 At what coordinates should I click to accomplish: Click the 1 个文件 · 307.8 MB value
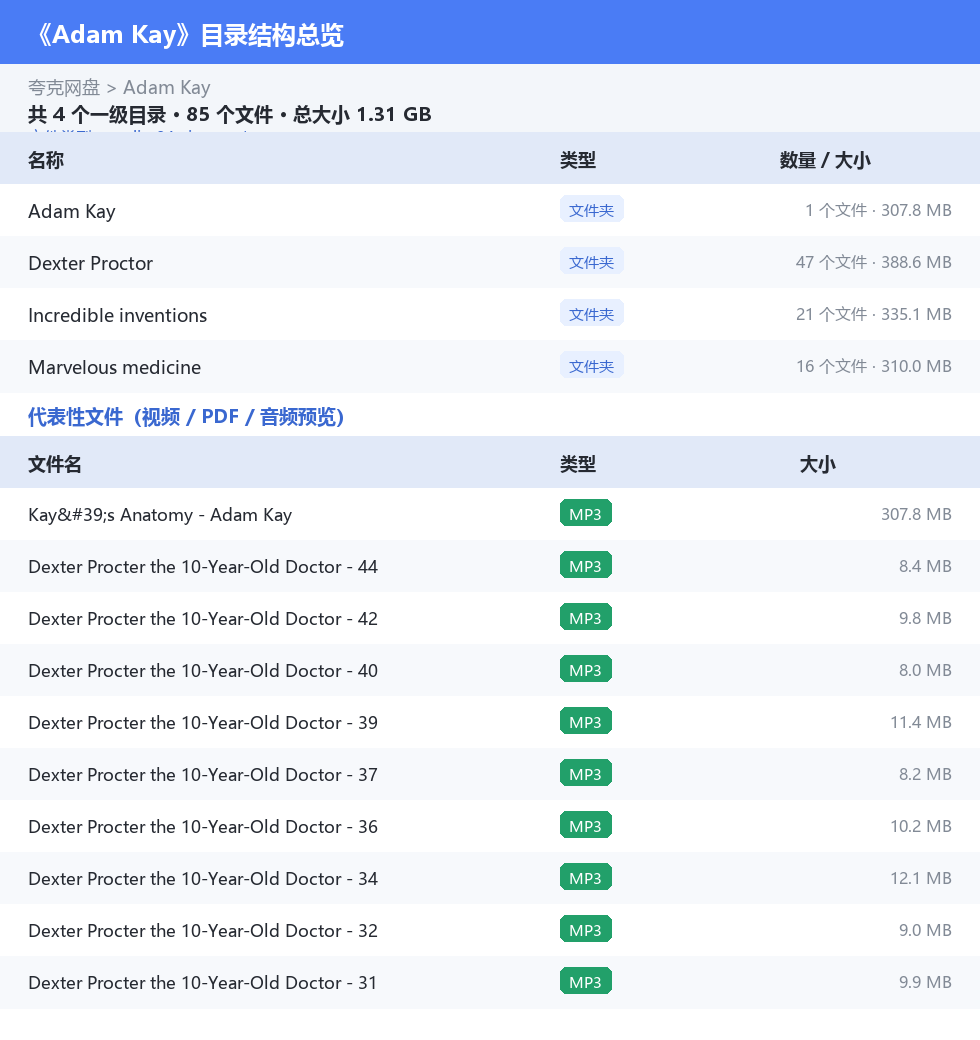pyautogui.click(x=878, y=210)
